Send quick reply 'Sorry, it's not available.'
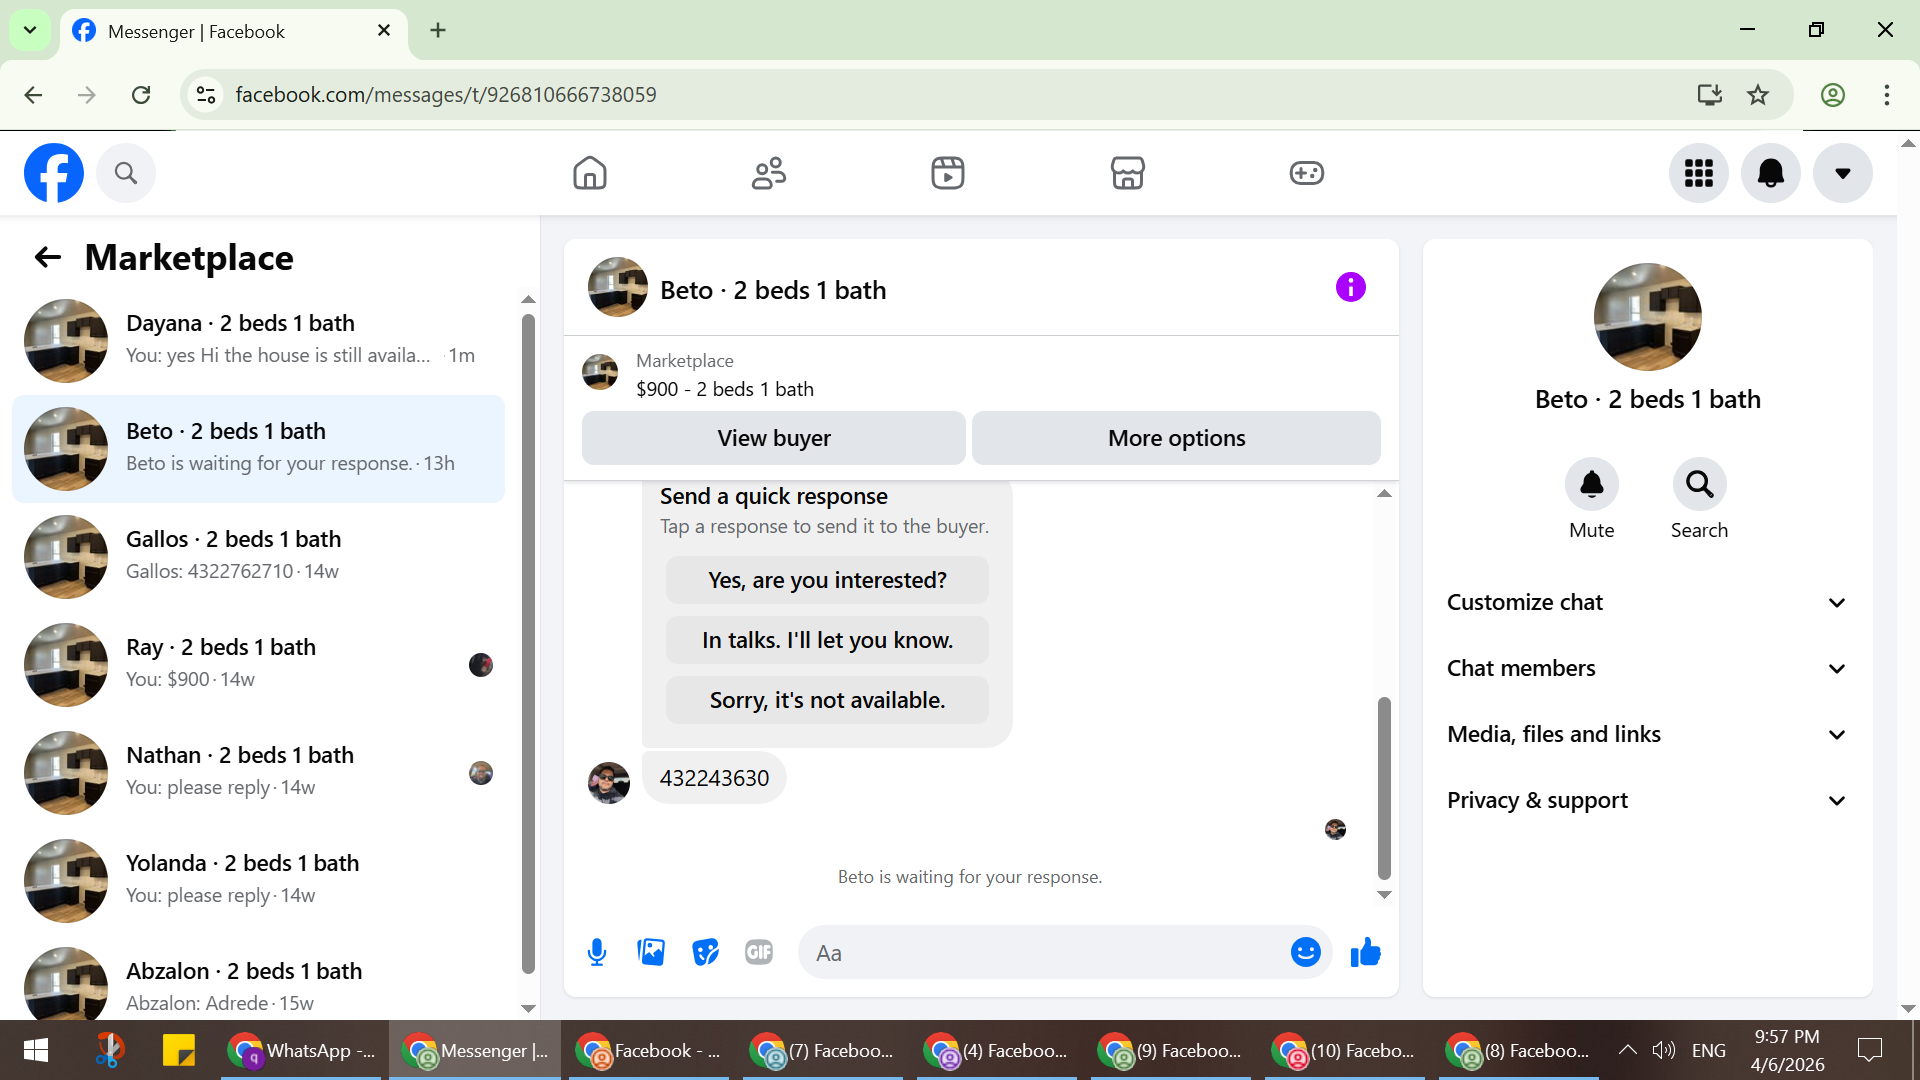1920x1080 pixels. click(x=827, y=700)
